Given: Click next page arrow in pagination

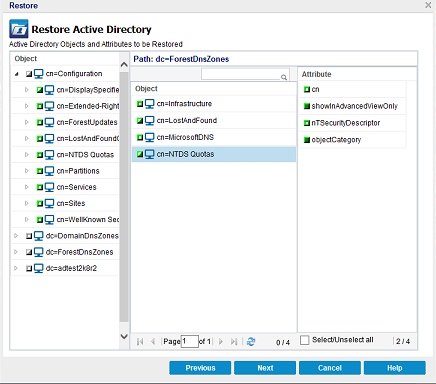Looking at the screenshot, I should point(221,342).
